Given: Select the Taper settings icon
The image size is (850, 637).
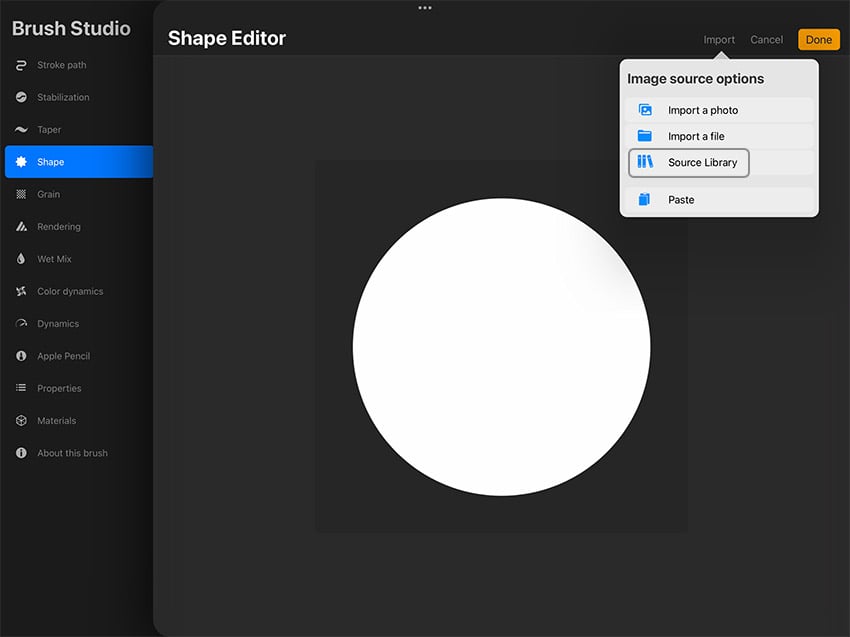Looking at the screenshot, I should [20, 129].
